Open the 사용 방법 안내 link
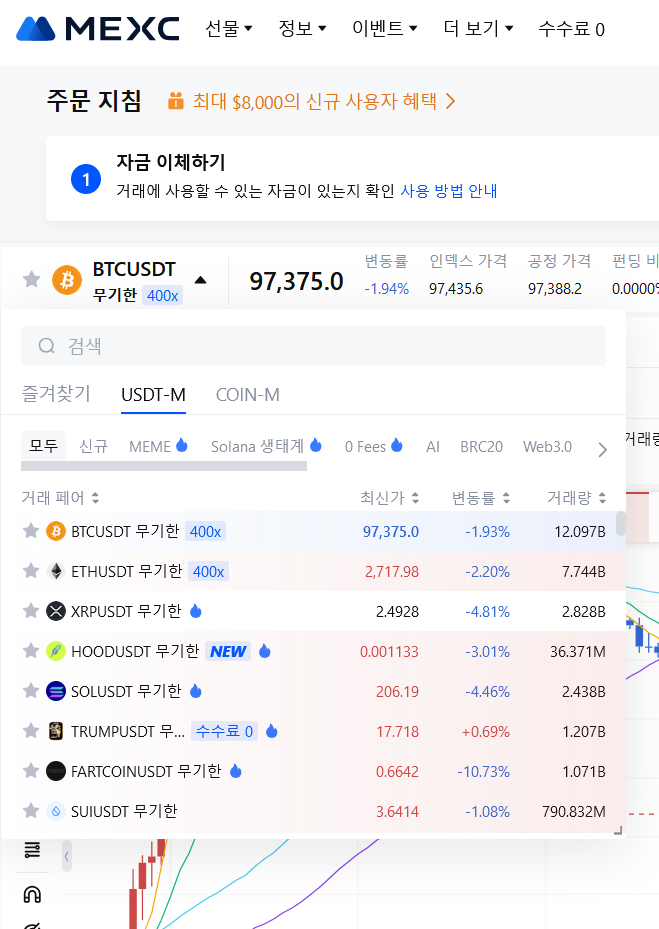The width and height of the screenshot is (659, 929). (449, 191)
